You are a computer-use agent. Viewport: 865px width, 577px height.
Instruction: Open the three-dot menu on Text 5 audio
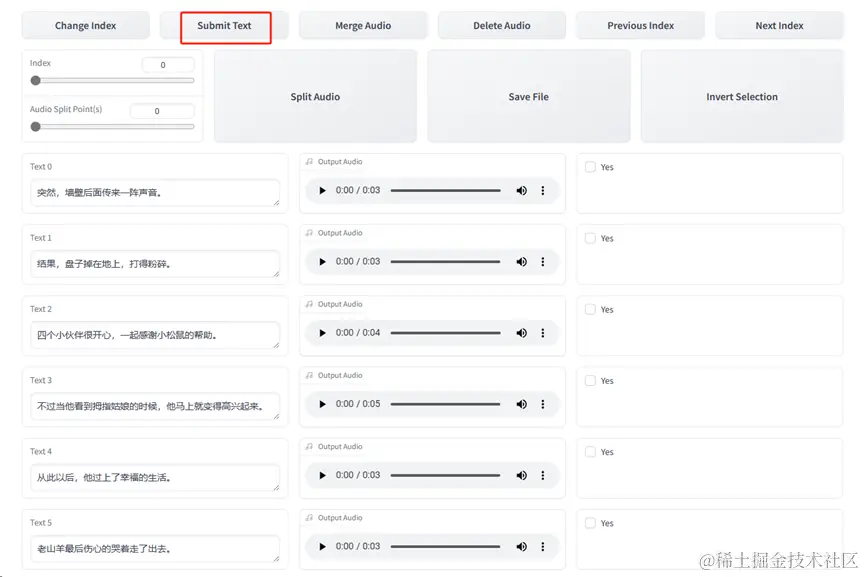(x=543, y=547)
